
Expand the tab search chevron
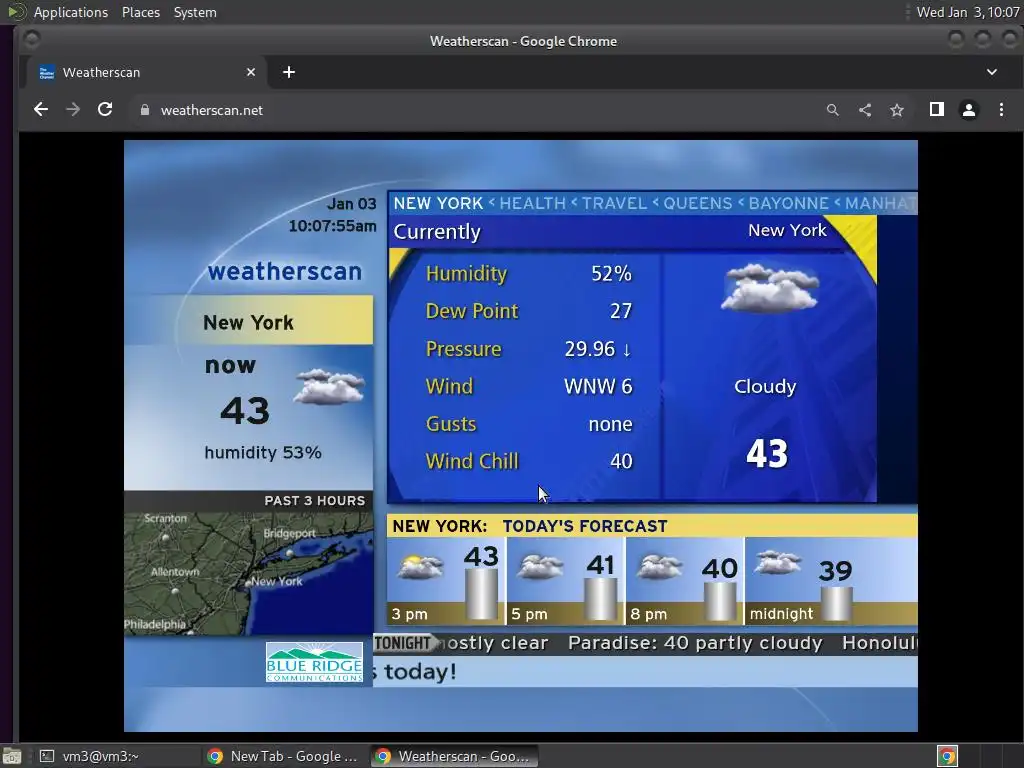[x=991, y=72]
